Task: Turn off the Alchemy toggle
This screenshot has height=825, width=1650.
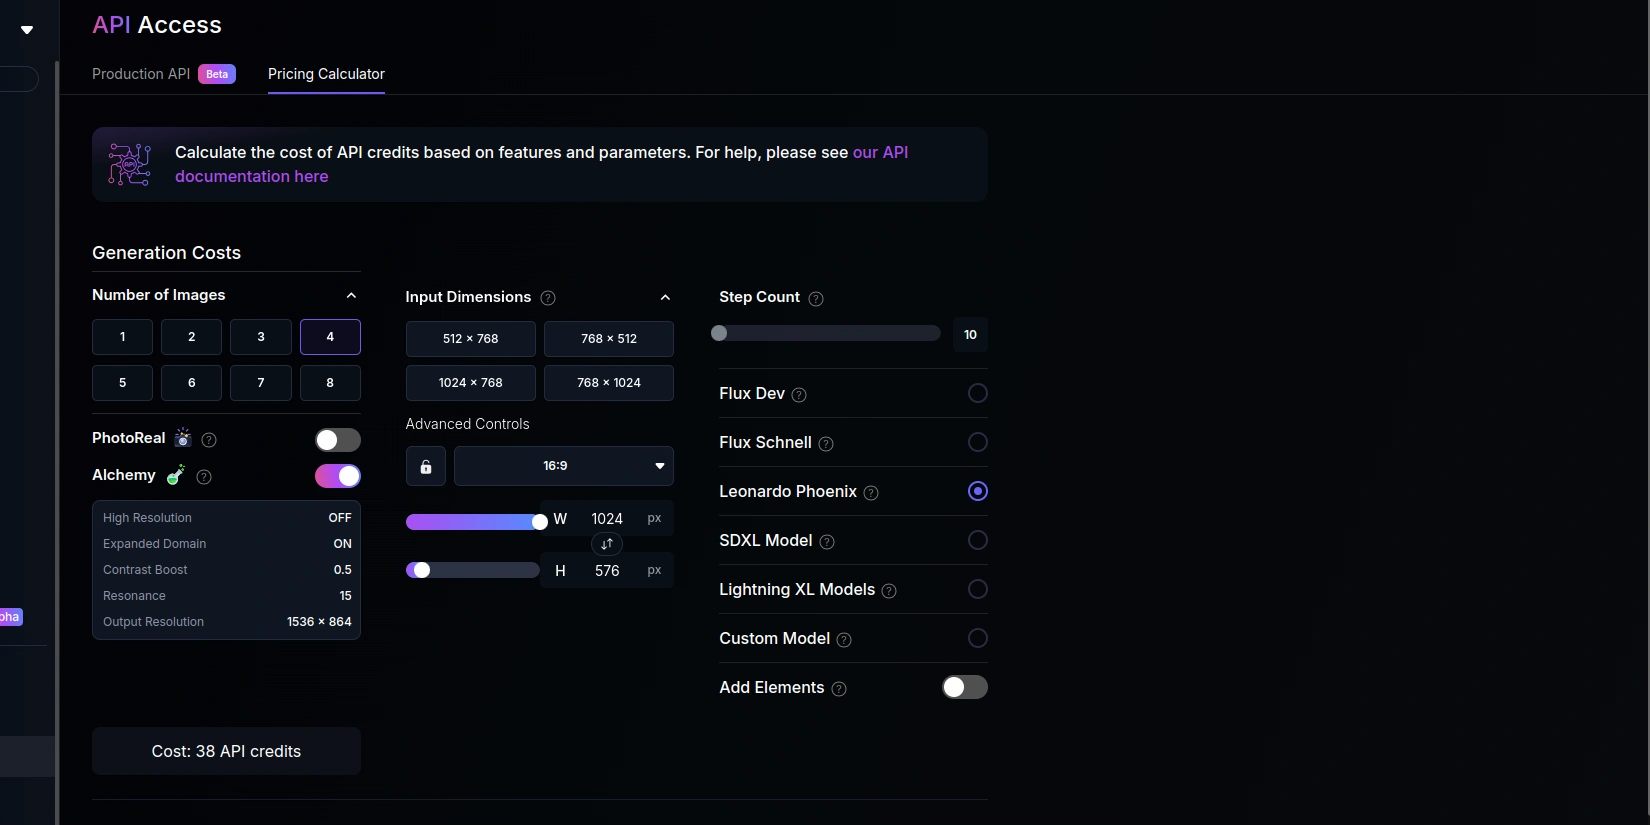Action: coord(338,476)
